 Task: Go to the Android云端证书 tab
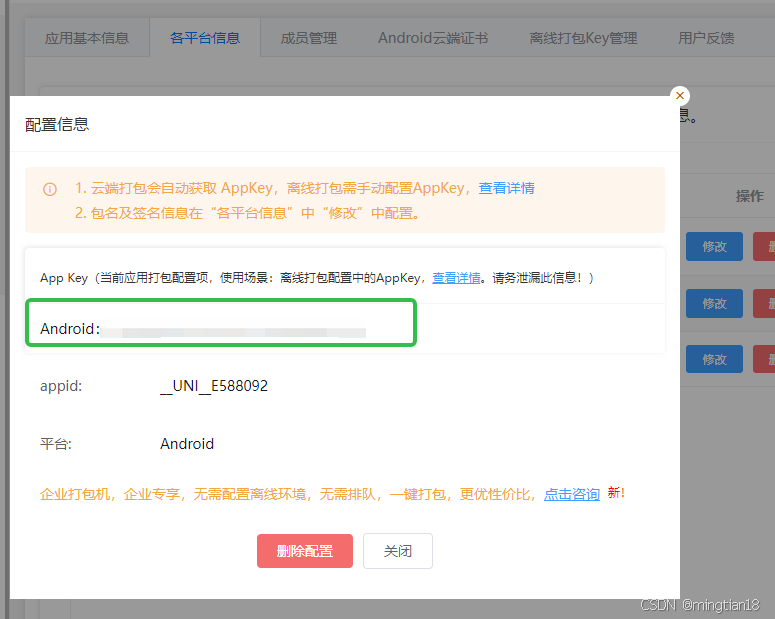pos(433,38)
